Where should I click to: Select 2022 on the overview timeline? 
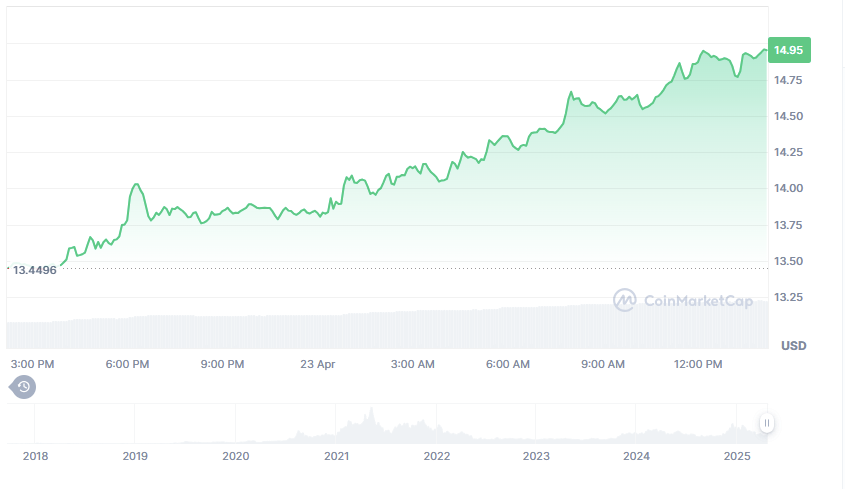point(437,457)
